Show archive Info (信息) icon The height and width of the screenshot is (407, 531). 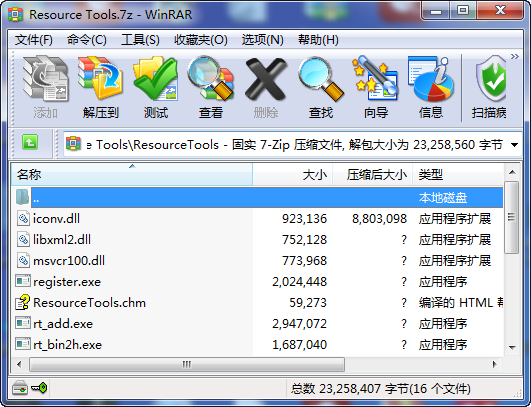(x=431, y=79)
